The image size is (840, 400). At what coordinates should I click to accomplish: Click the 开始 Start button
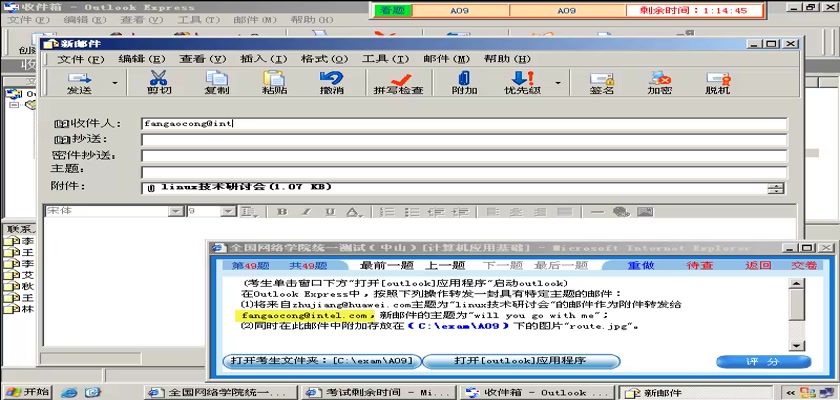pos(26,392)
